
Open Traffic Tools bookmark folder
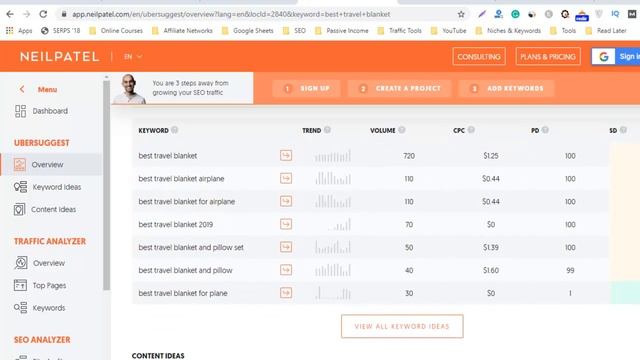point(400,31)
